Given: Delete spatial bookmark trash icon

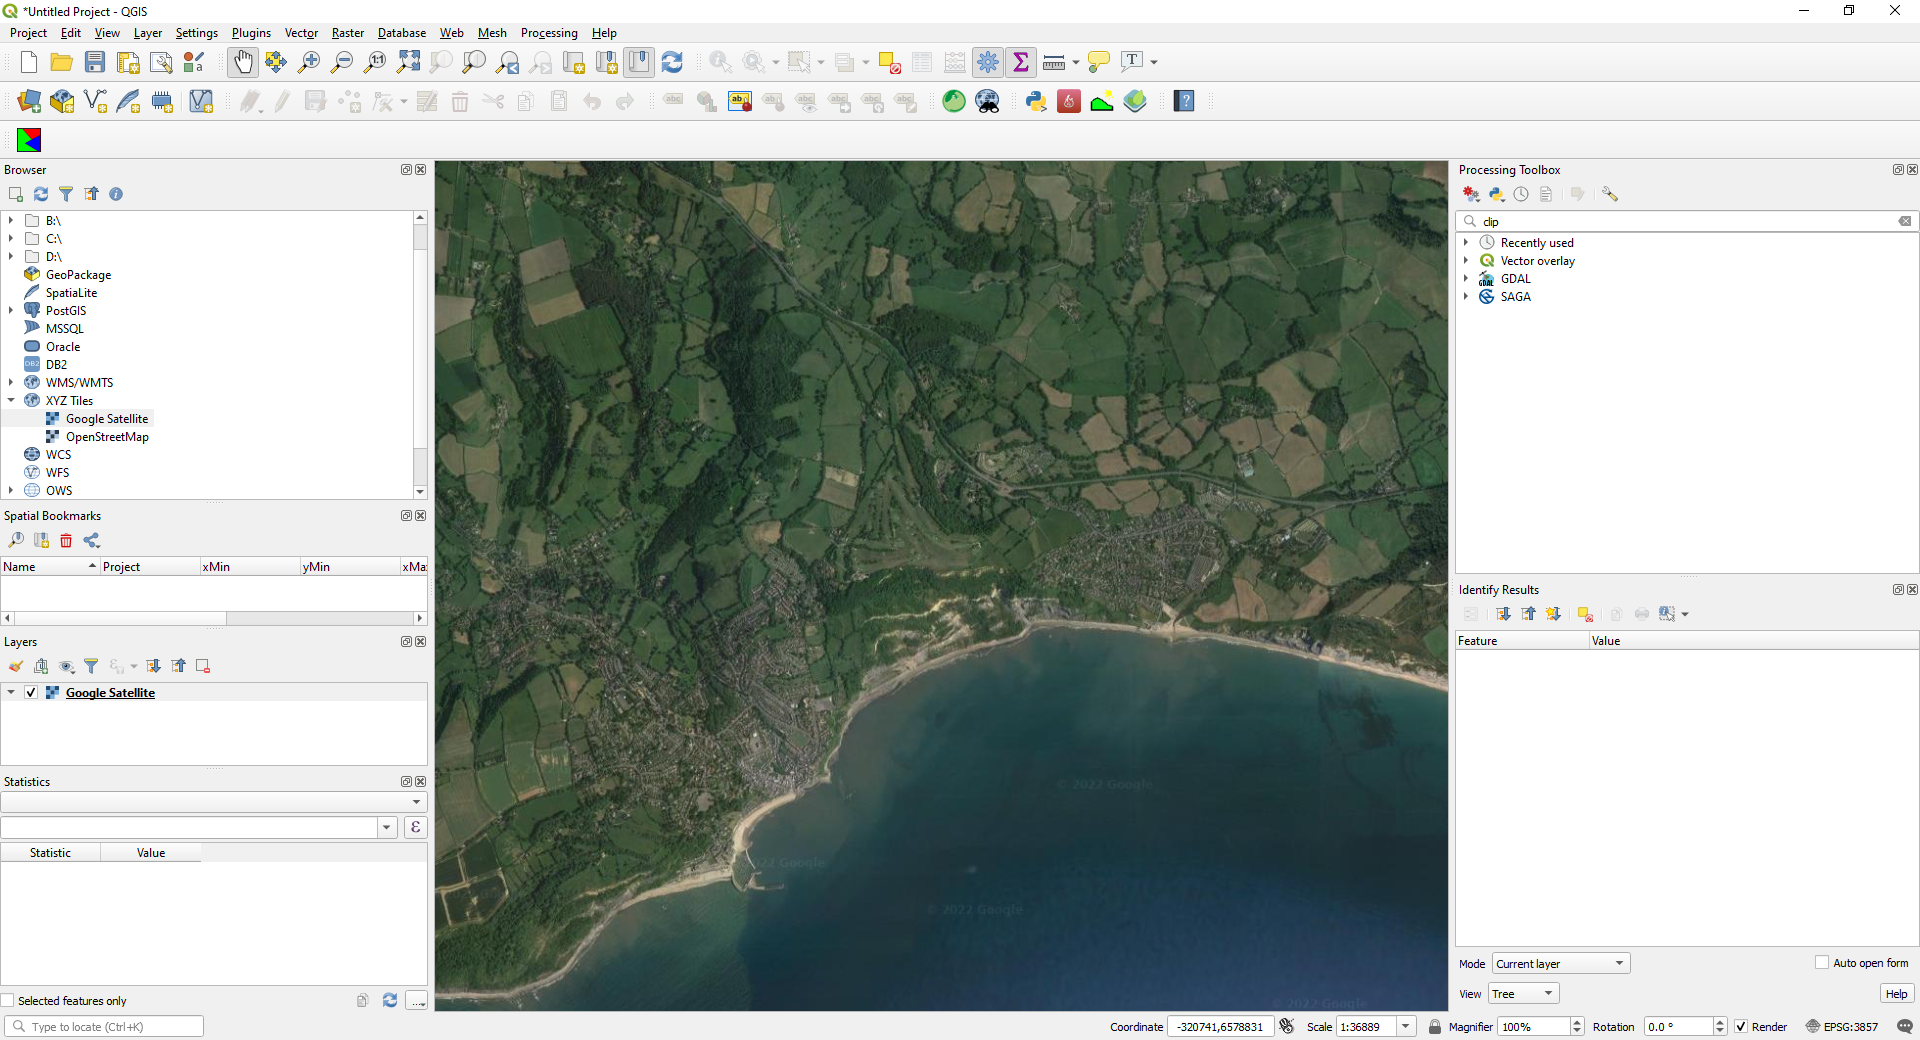Looking at the screenshot, I should point(66,540).
